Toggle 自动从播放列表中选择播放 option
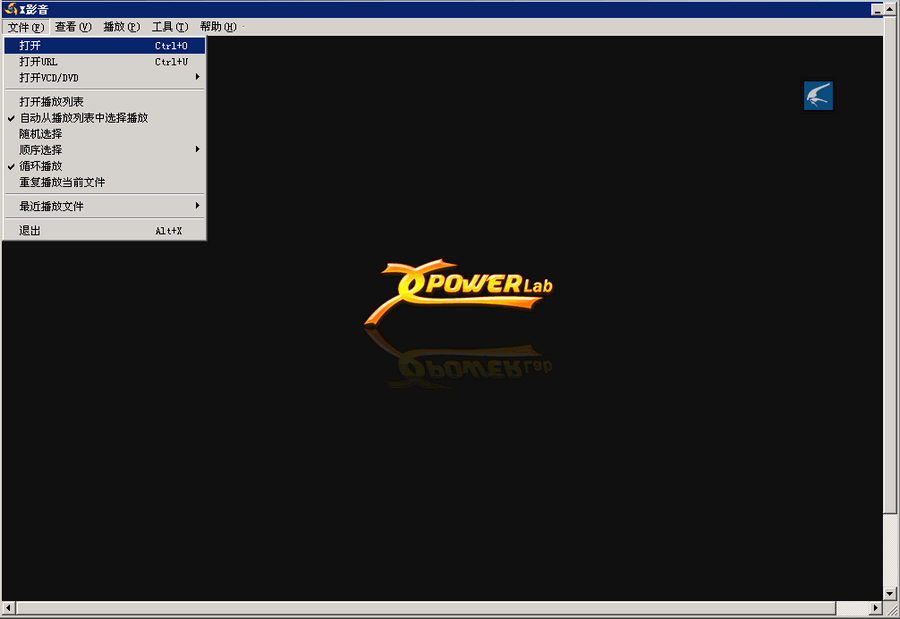The width and height of the screenshot is (900, 619). [x=104, y=118]
